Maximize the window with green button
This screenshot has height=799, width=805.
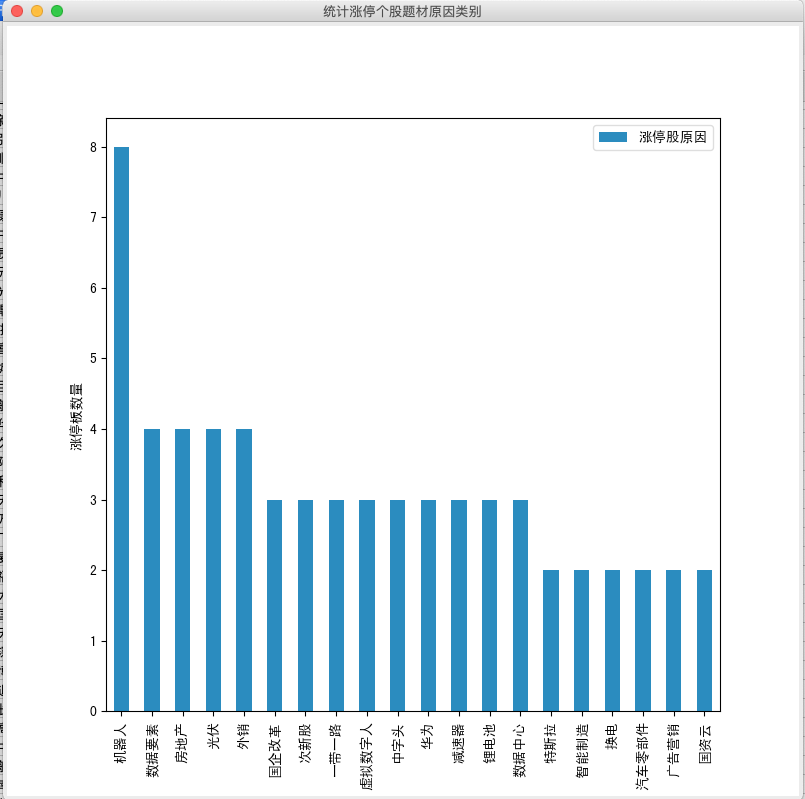(x=57, y=11)
